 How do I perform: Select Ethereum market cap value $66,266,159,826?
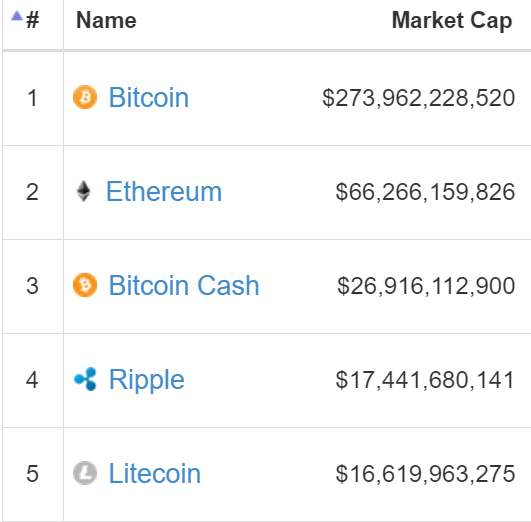click(425, 192)
